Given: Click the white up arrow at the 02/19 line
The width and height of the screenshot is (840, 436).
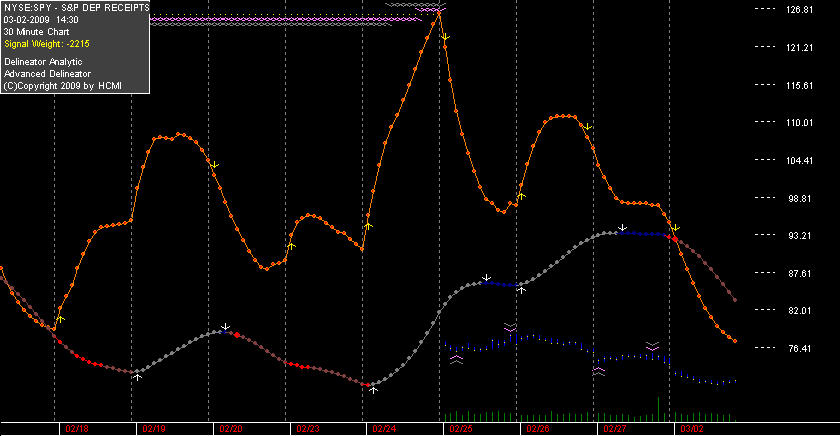Looking at the screenshot, I should point(138,378).
